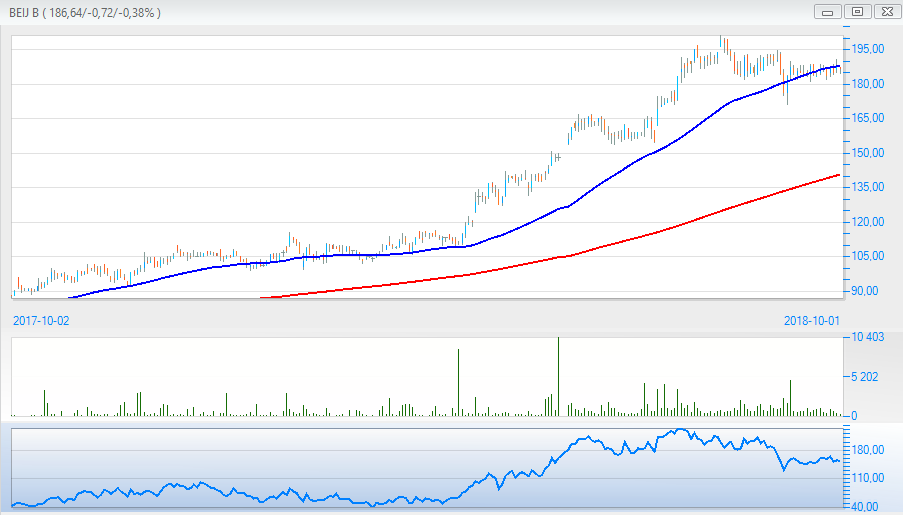Click the 2018-10-01 end date label

pyautogui.click(x=811, y=321)
